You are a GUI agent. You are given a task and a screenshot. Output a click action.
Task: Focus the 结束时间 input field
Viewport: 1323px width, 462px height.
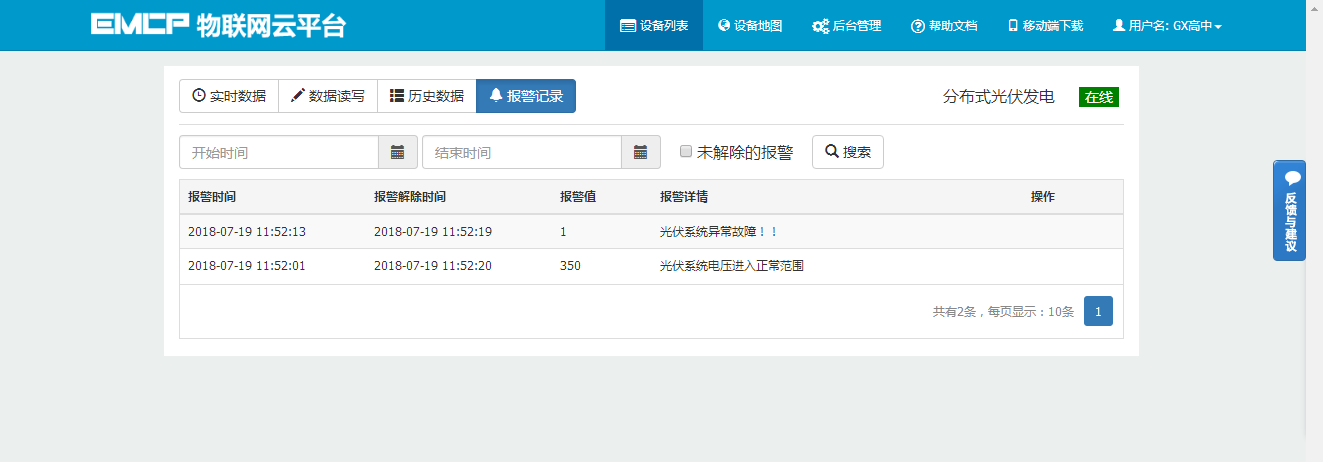(522, 152)
